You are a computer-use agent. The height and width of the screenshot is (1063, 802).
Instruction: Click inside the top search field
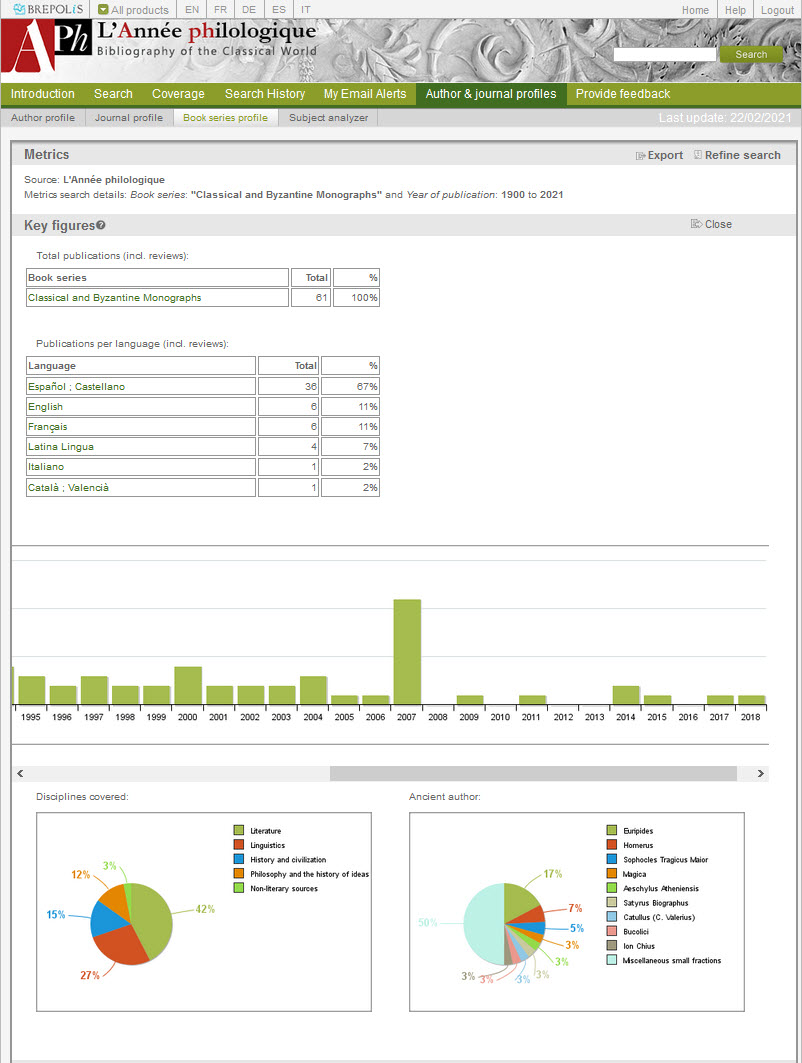[664, 55]
